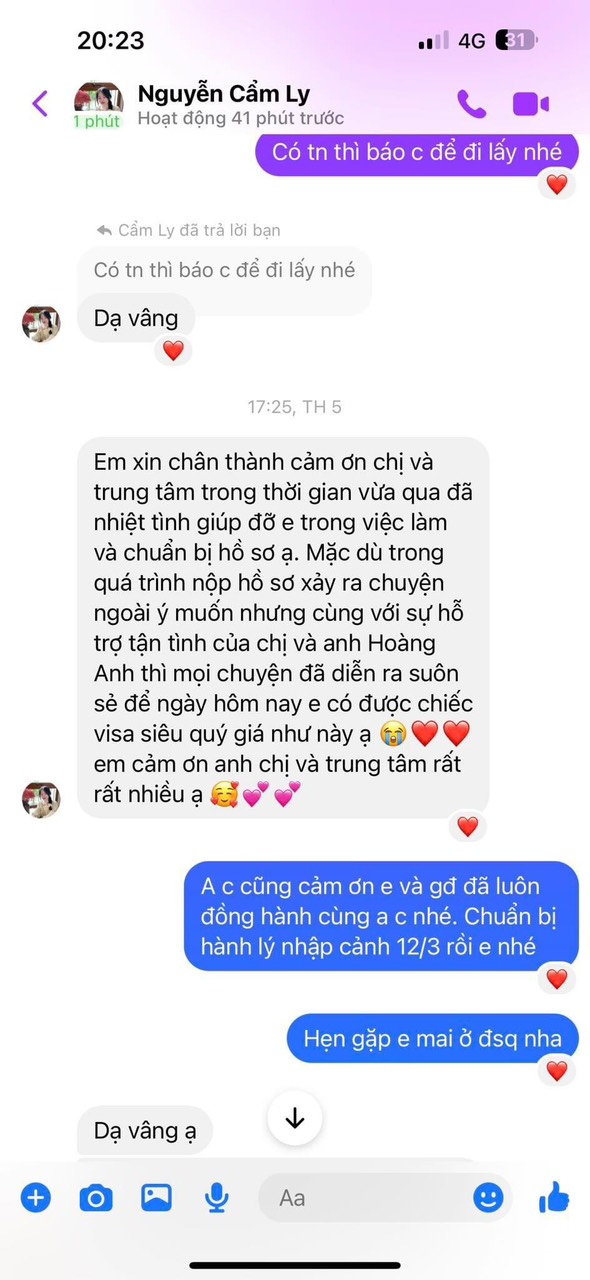Open the photo gallery picker icon
Image resolution: width=590 pixels, height=1280 pixels.
tap(156, 1197)
